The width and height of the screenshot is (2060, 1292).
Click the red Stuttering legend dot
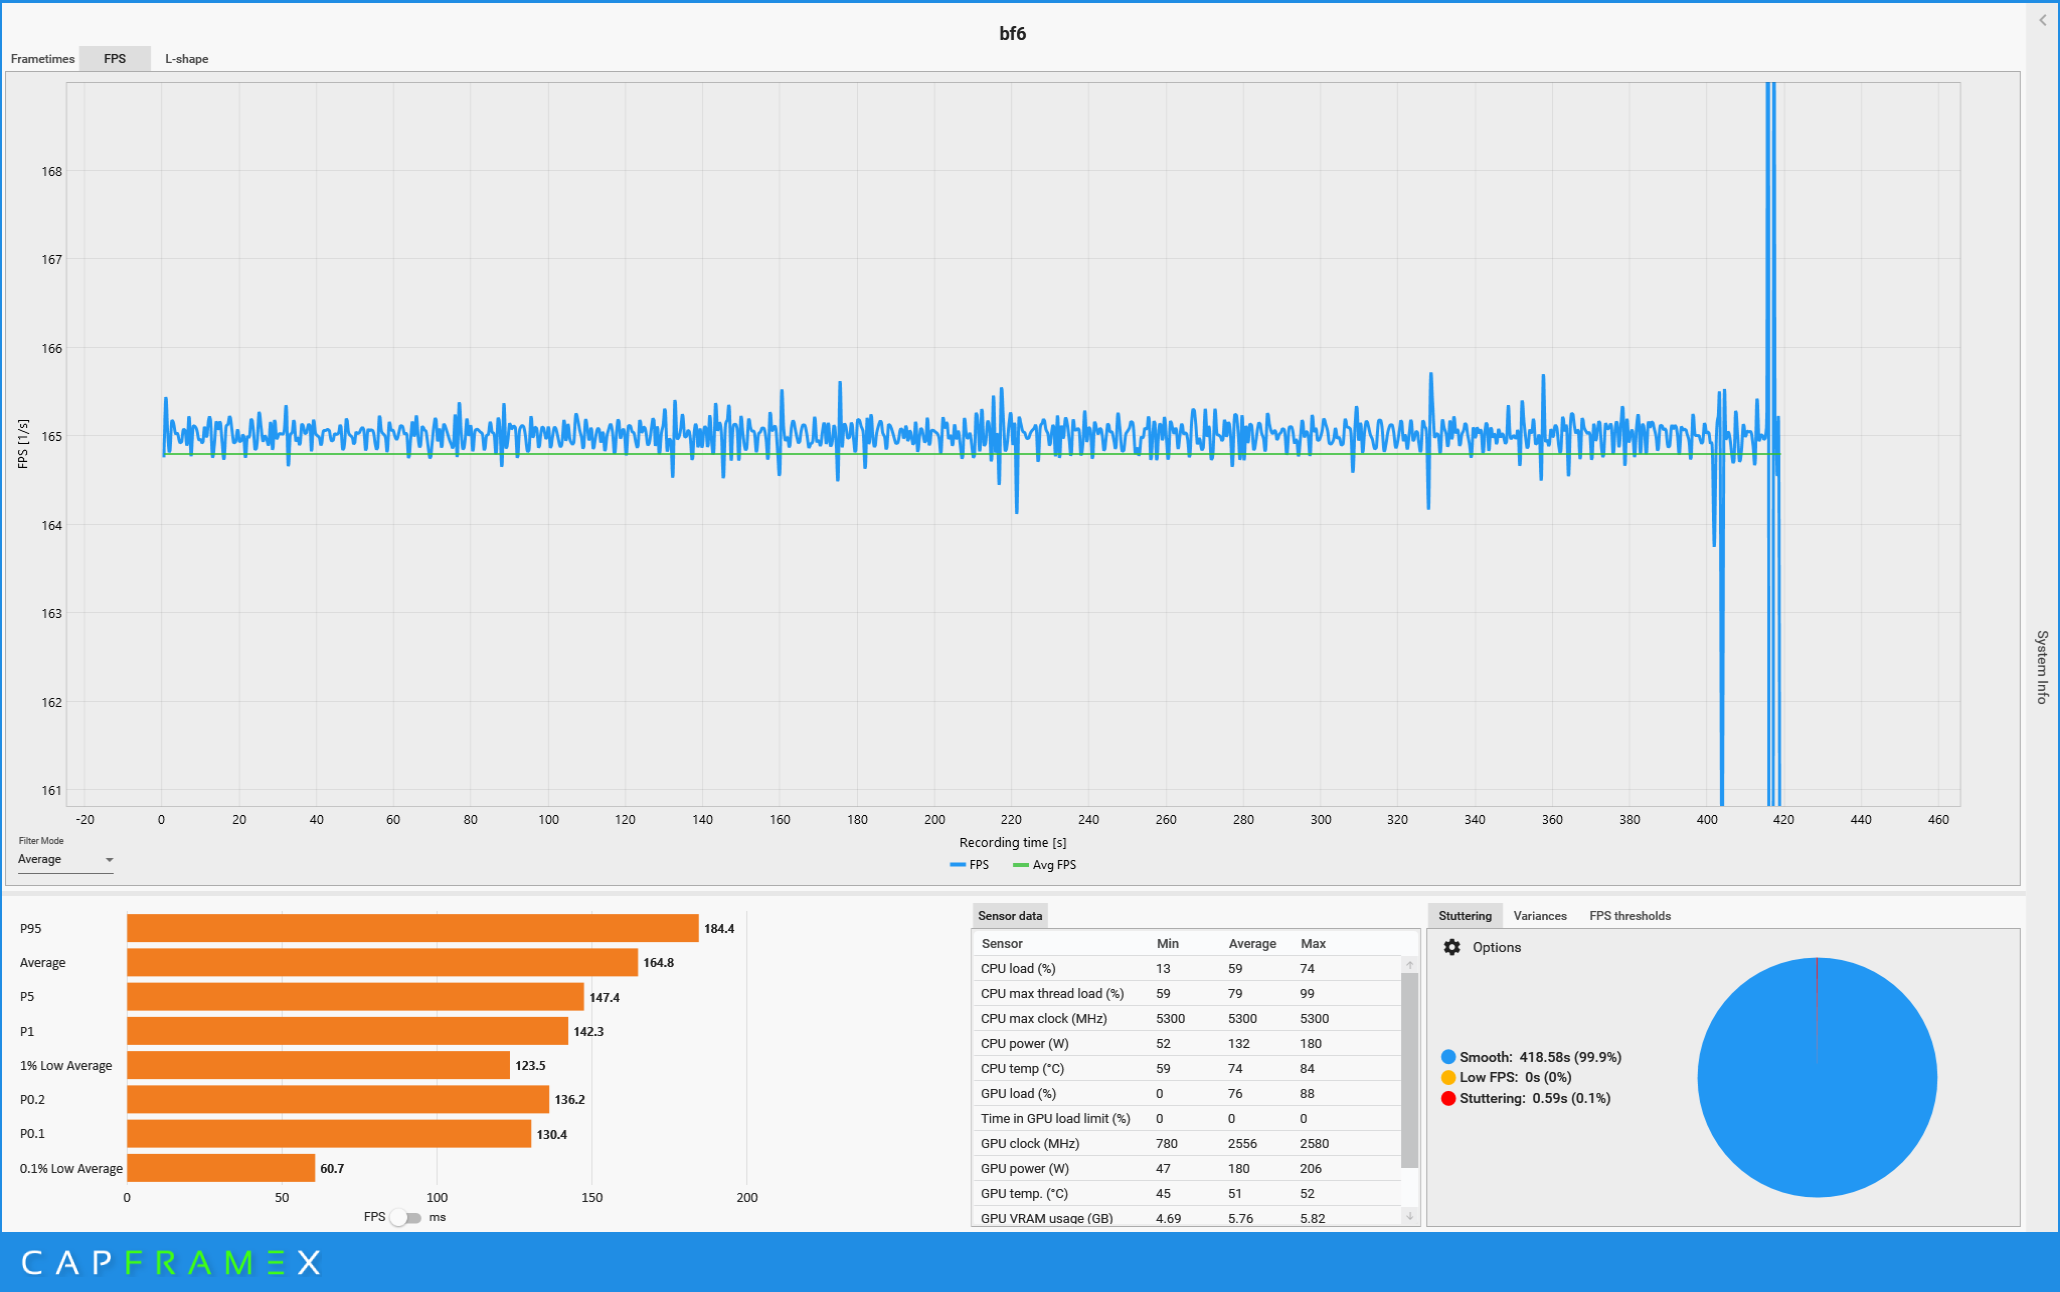[x=1448, y=1098]
